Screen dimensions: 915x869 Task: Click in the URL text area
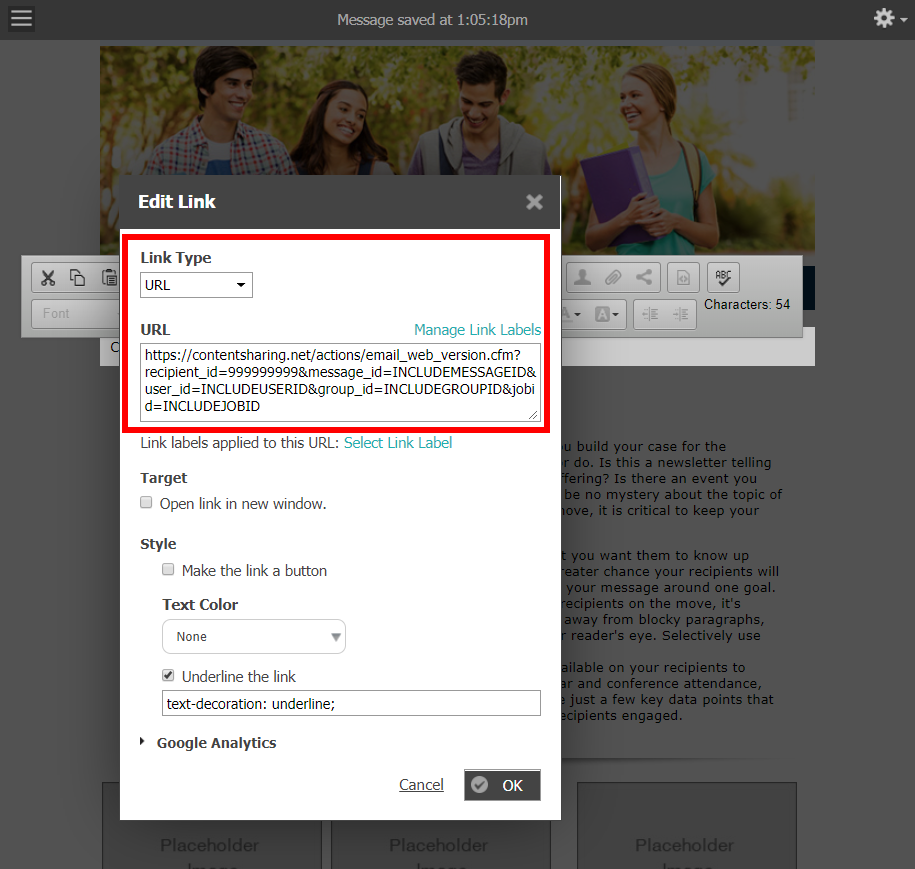340,381
